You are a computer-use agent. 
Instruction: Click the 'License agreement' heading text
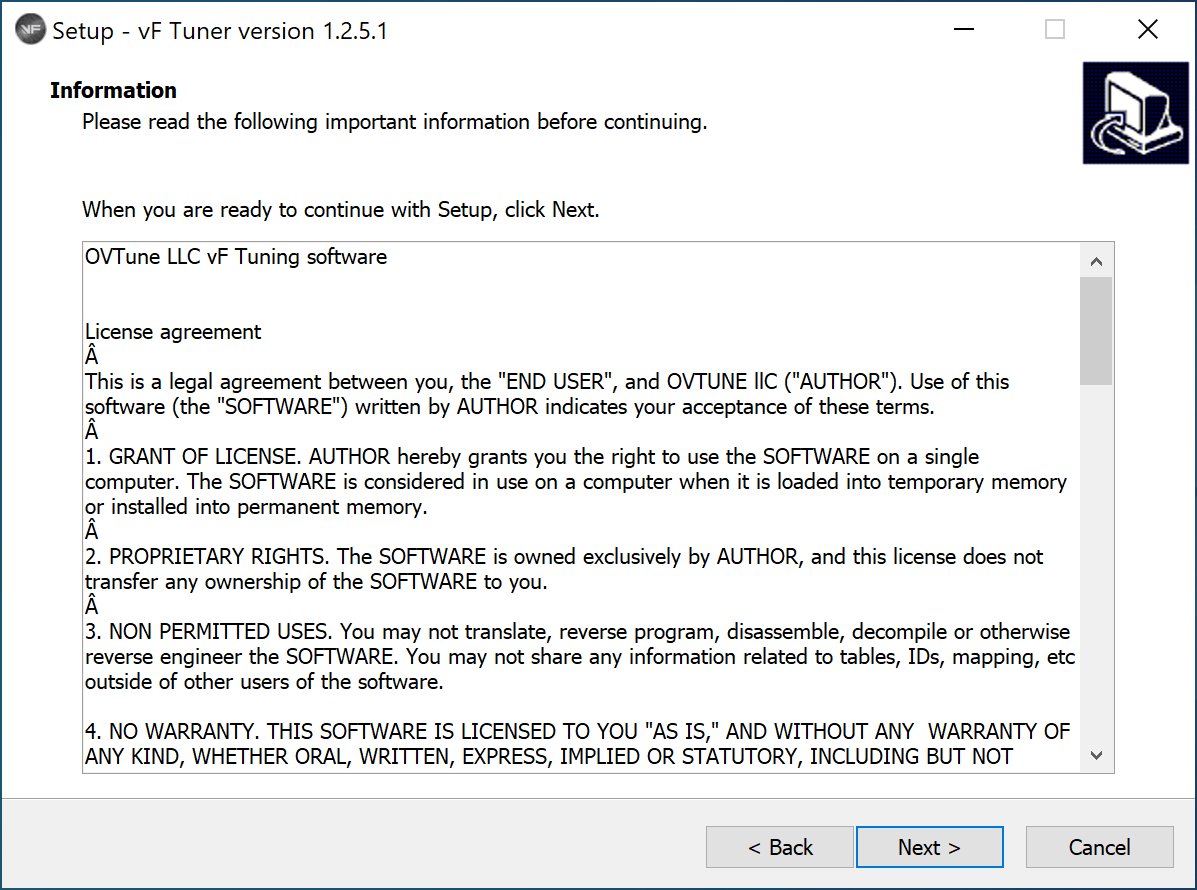point(173,331)
